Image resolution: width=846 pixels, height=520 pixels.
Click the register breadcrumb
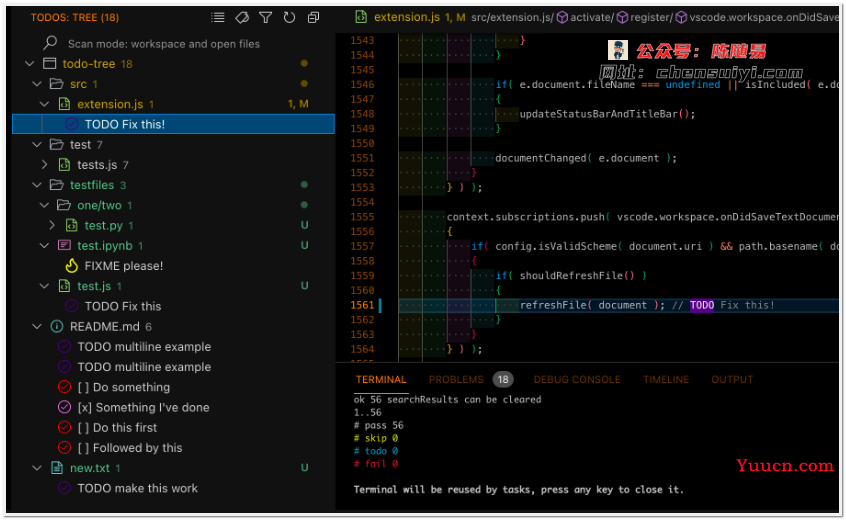click(x=650, y=17)
